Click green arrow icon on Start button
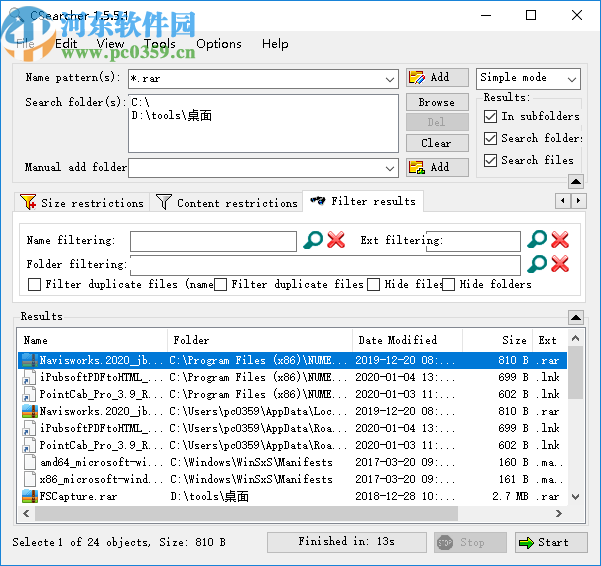Screen dimensions: 601x566 [x=526, y=543]
